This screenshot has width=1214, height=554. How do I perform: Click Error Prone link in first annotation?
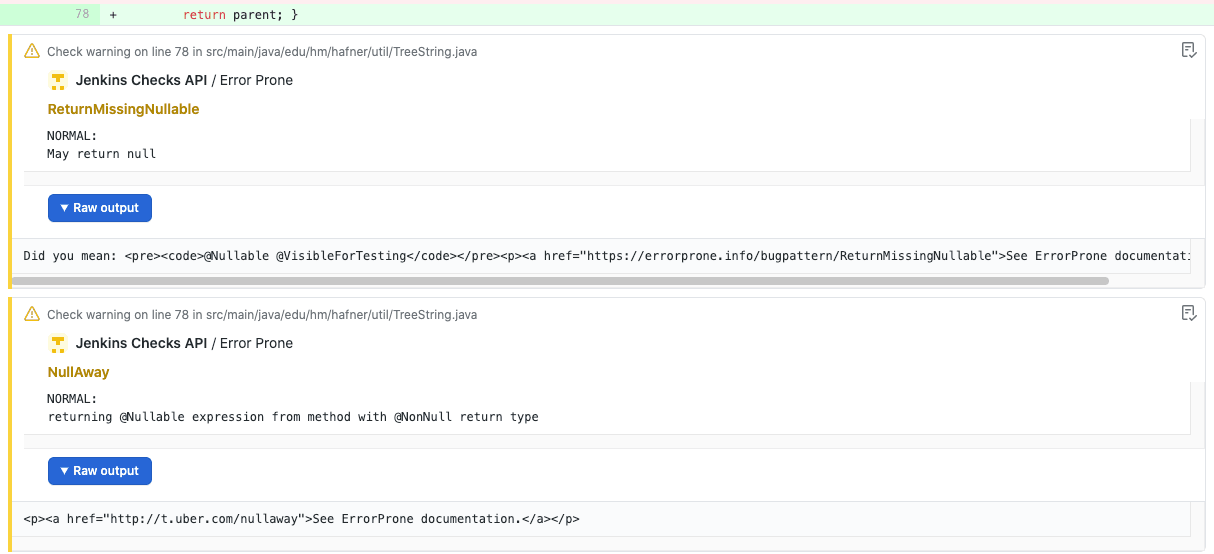[256, 81]
